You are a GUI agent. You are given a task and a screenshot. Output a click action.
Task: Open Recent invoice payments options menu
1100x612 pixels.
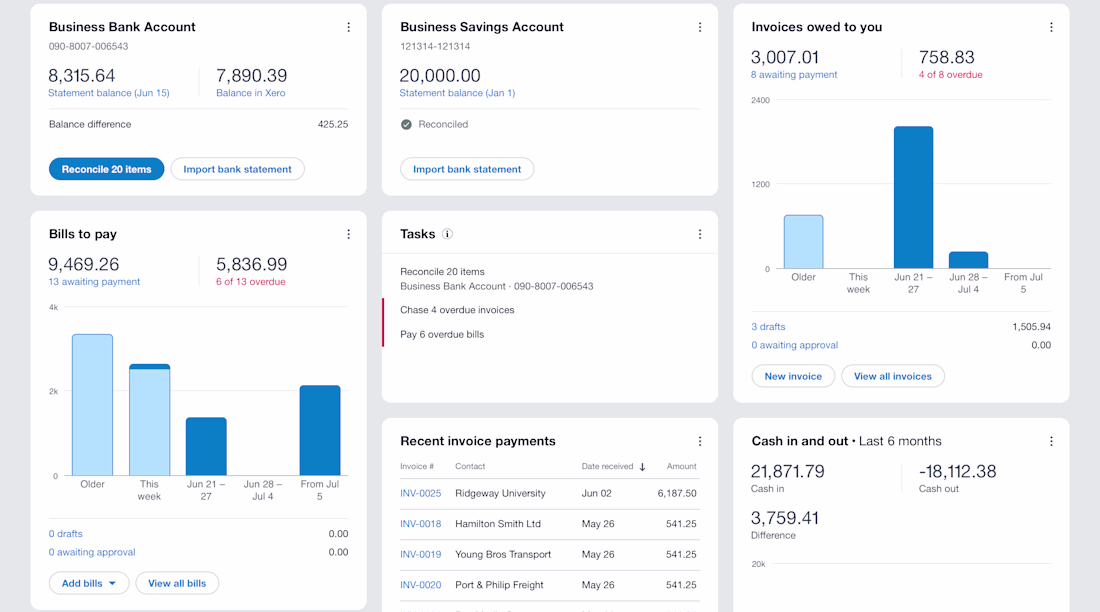point(700,441)
